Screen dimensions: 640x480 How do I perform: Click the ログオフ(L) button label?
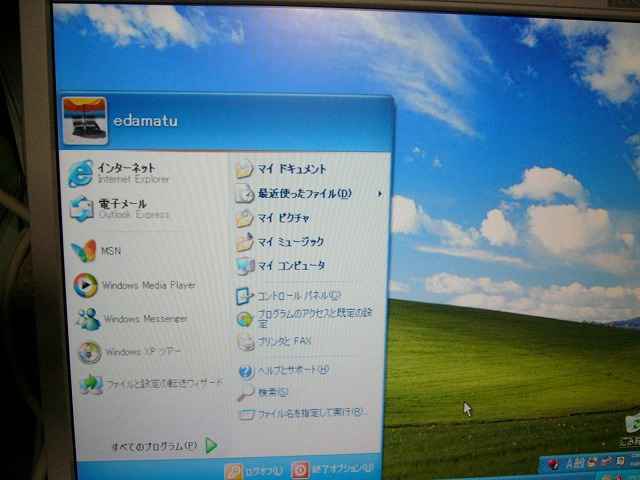tap(264, 471)
